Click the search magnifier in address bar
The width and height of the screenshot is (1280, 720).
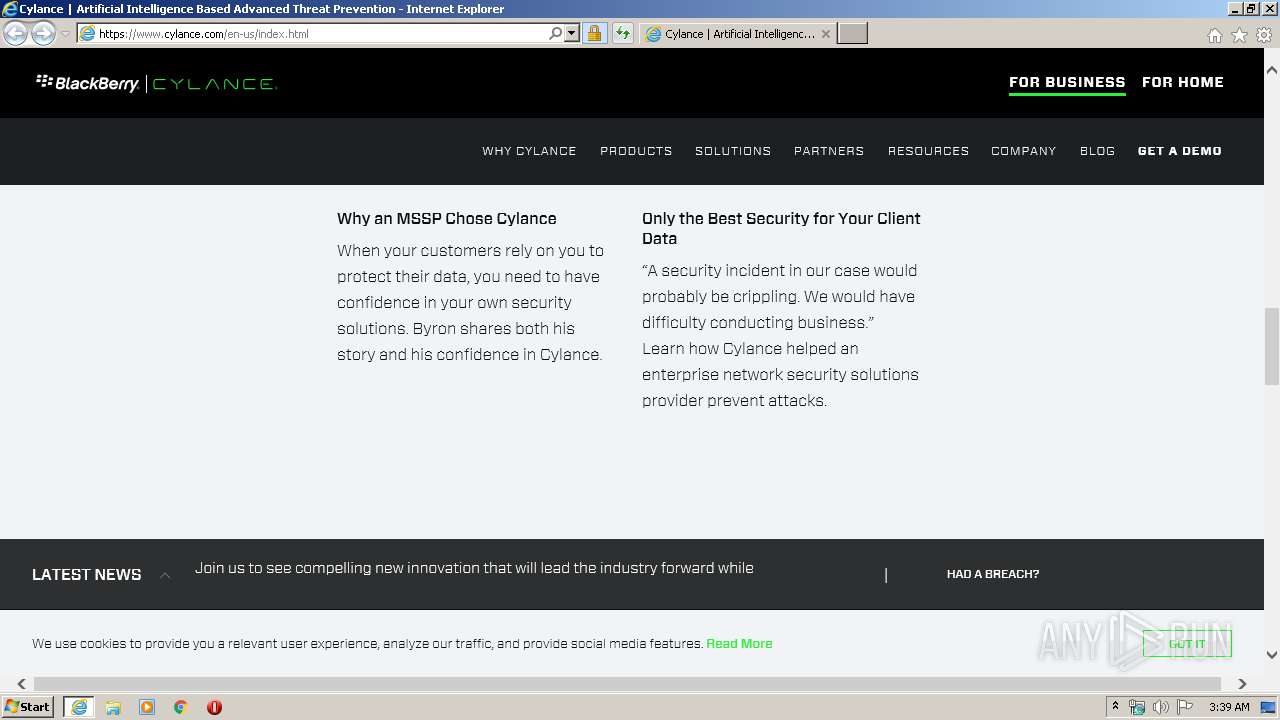coord(556,34)
